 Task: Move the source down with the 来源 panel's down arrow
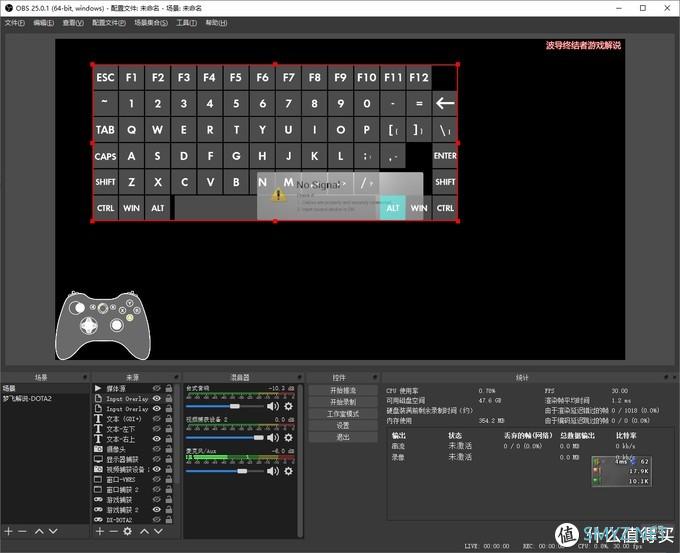click(158, 531)
